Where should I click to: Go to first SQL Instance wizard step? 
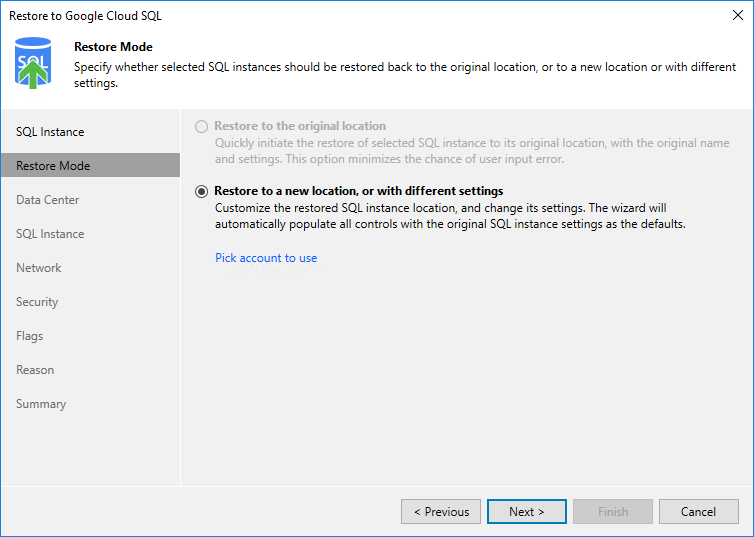pyautogui.click(x=50, y=132)
